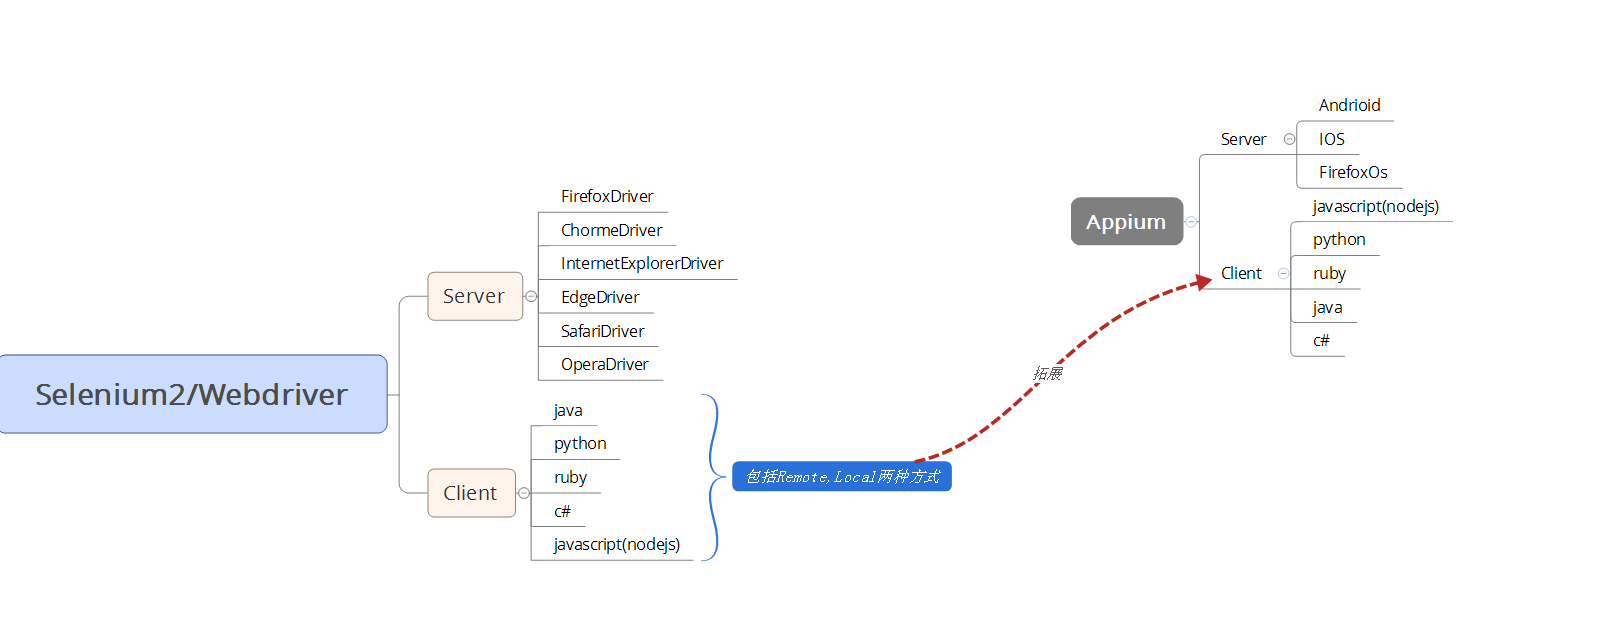Select ruby under Selenium Client

coord(570,477)
